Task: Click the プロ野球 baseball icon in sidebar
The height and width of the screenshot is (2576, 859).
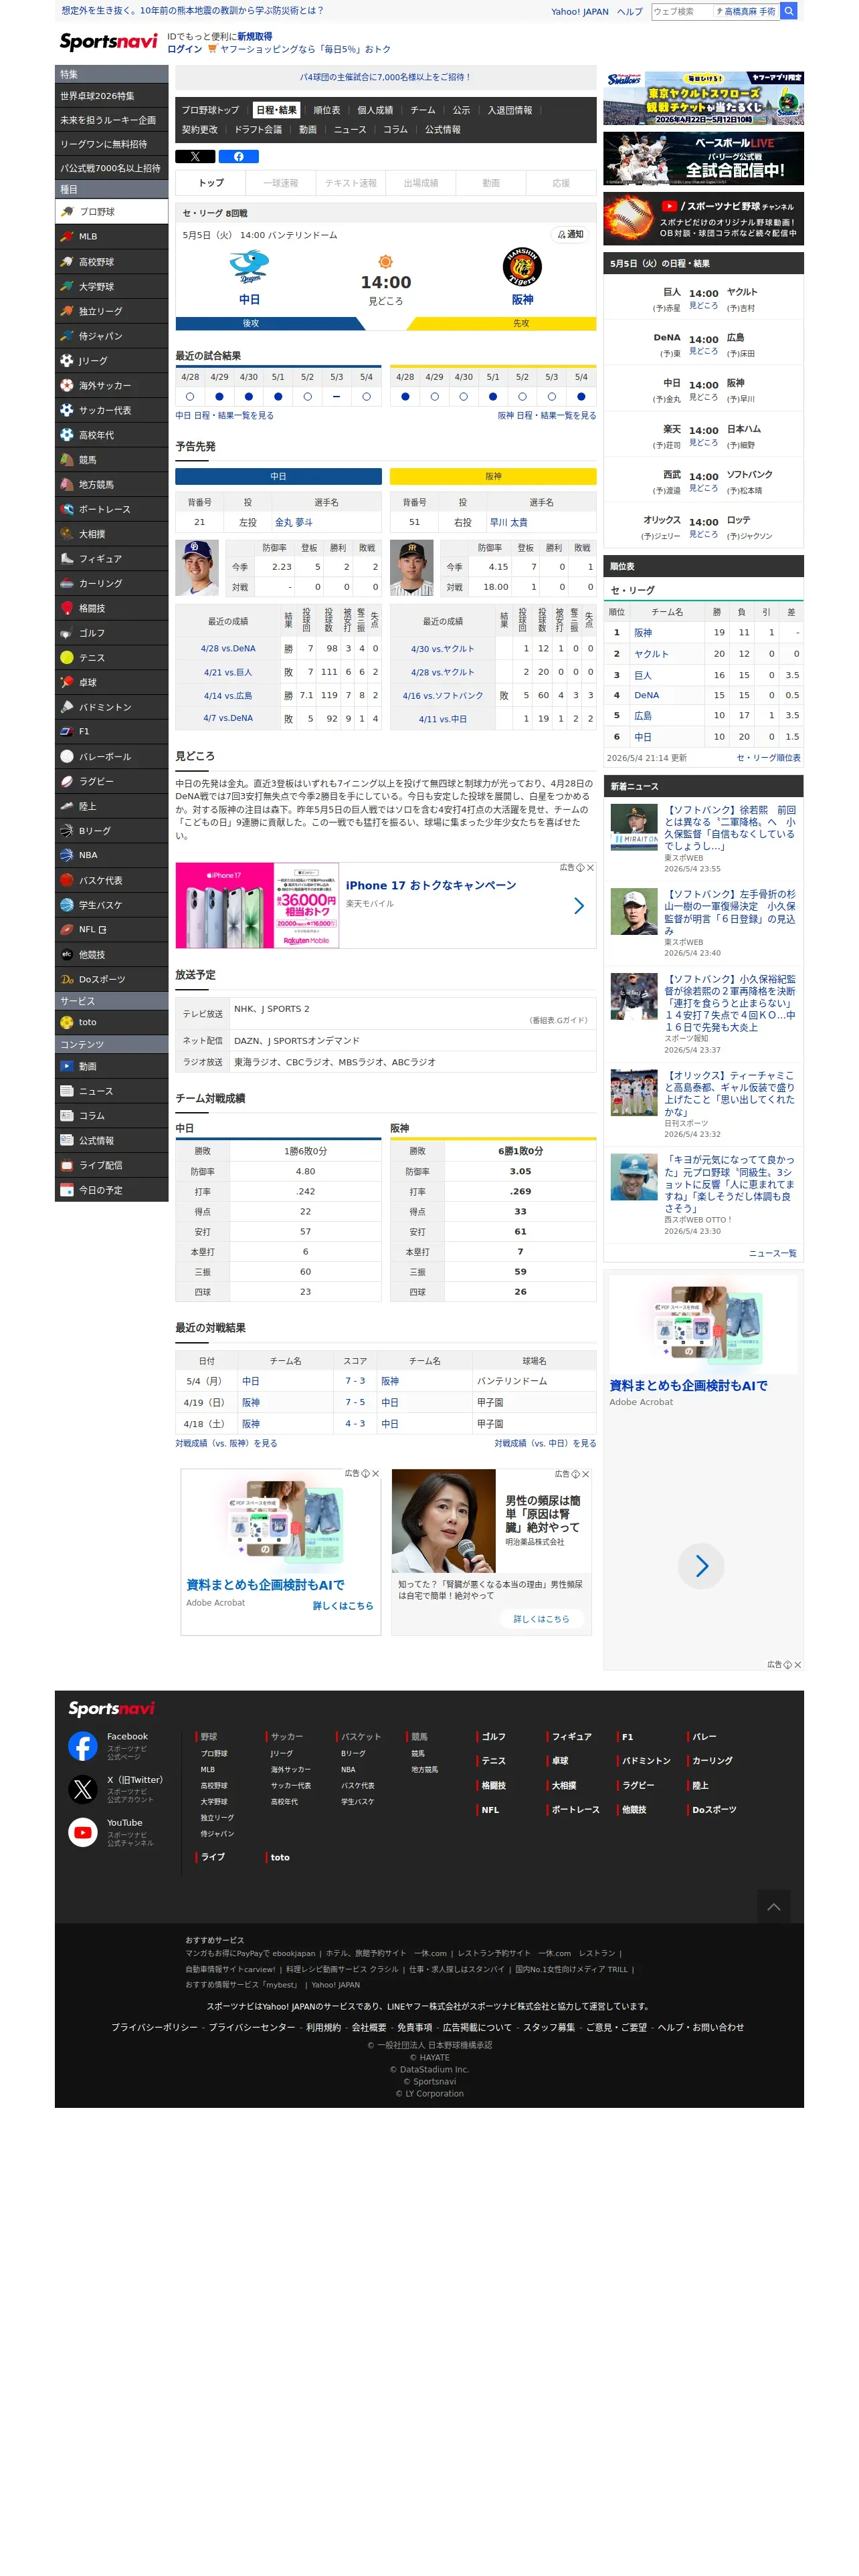Action: tap(67, 212)
